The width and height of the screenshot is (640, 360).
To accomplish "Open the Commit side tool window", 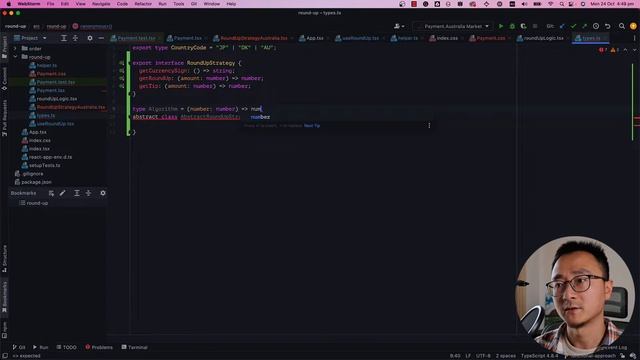I will [4, 79].
